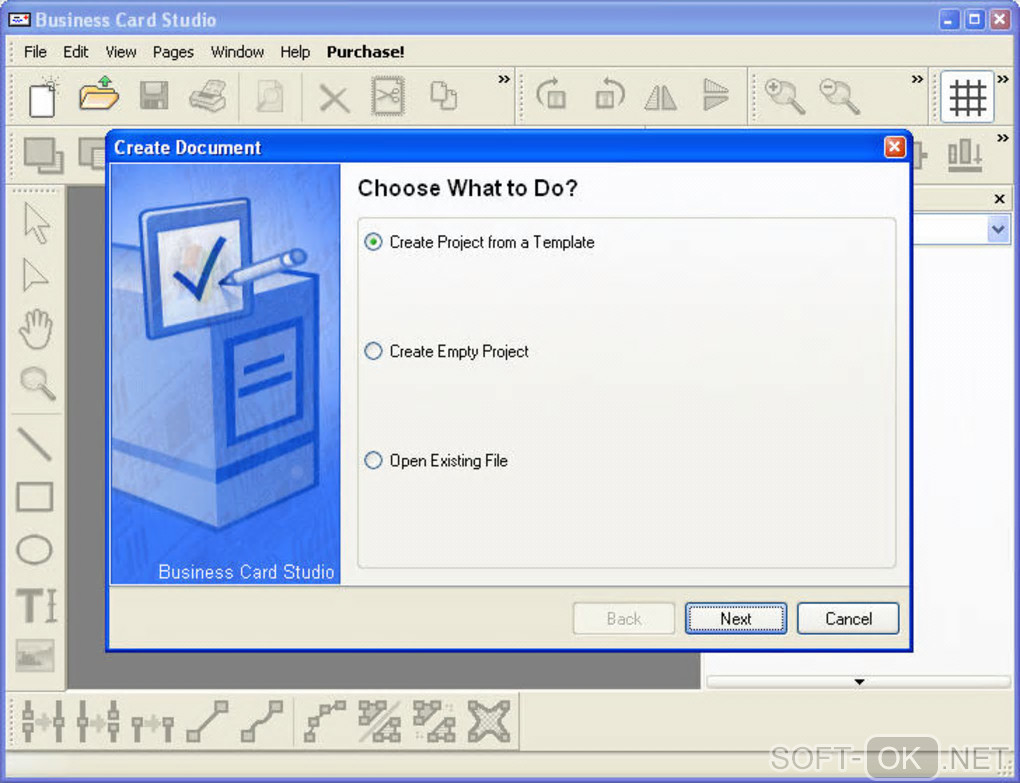Open the Window menu
Viewport: 1020px width, 783px height.
[x=237, y=52]
